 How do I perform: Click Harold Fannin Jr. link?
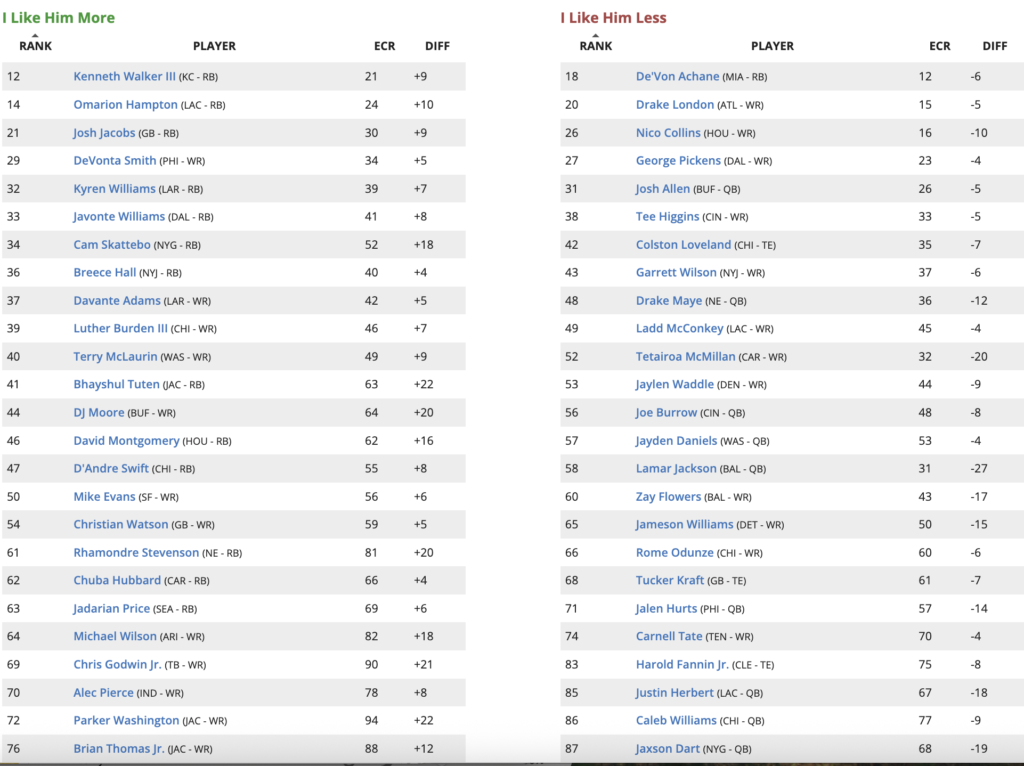pos(682,665)
